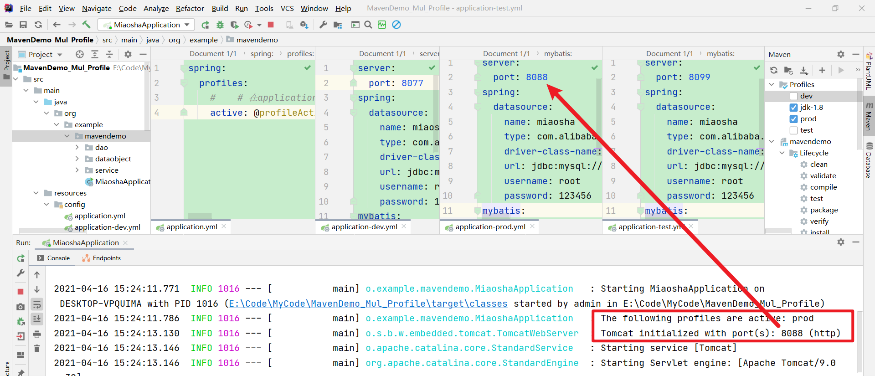Collapse the resources folder in the tree
This screenshot has width=875, height=376.
click(37, 193)
